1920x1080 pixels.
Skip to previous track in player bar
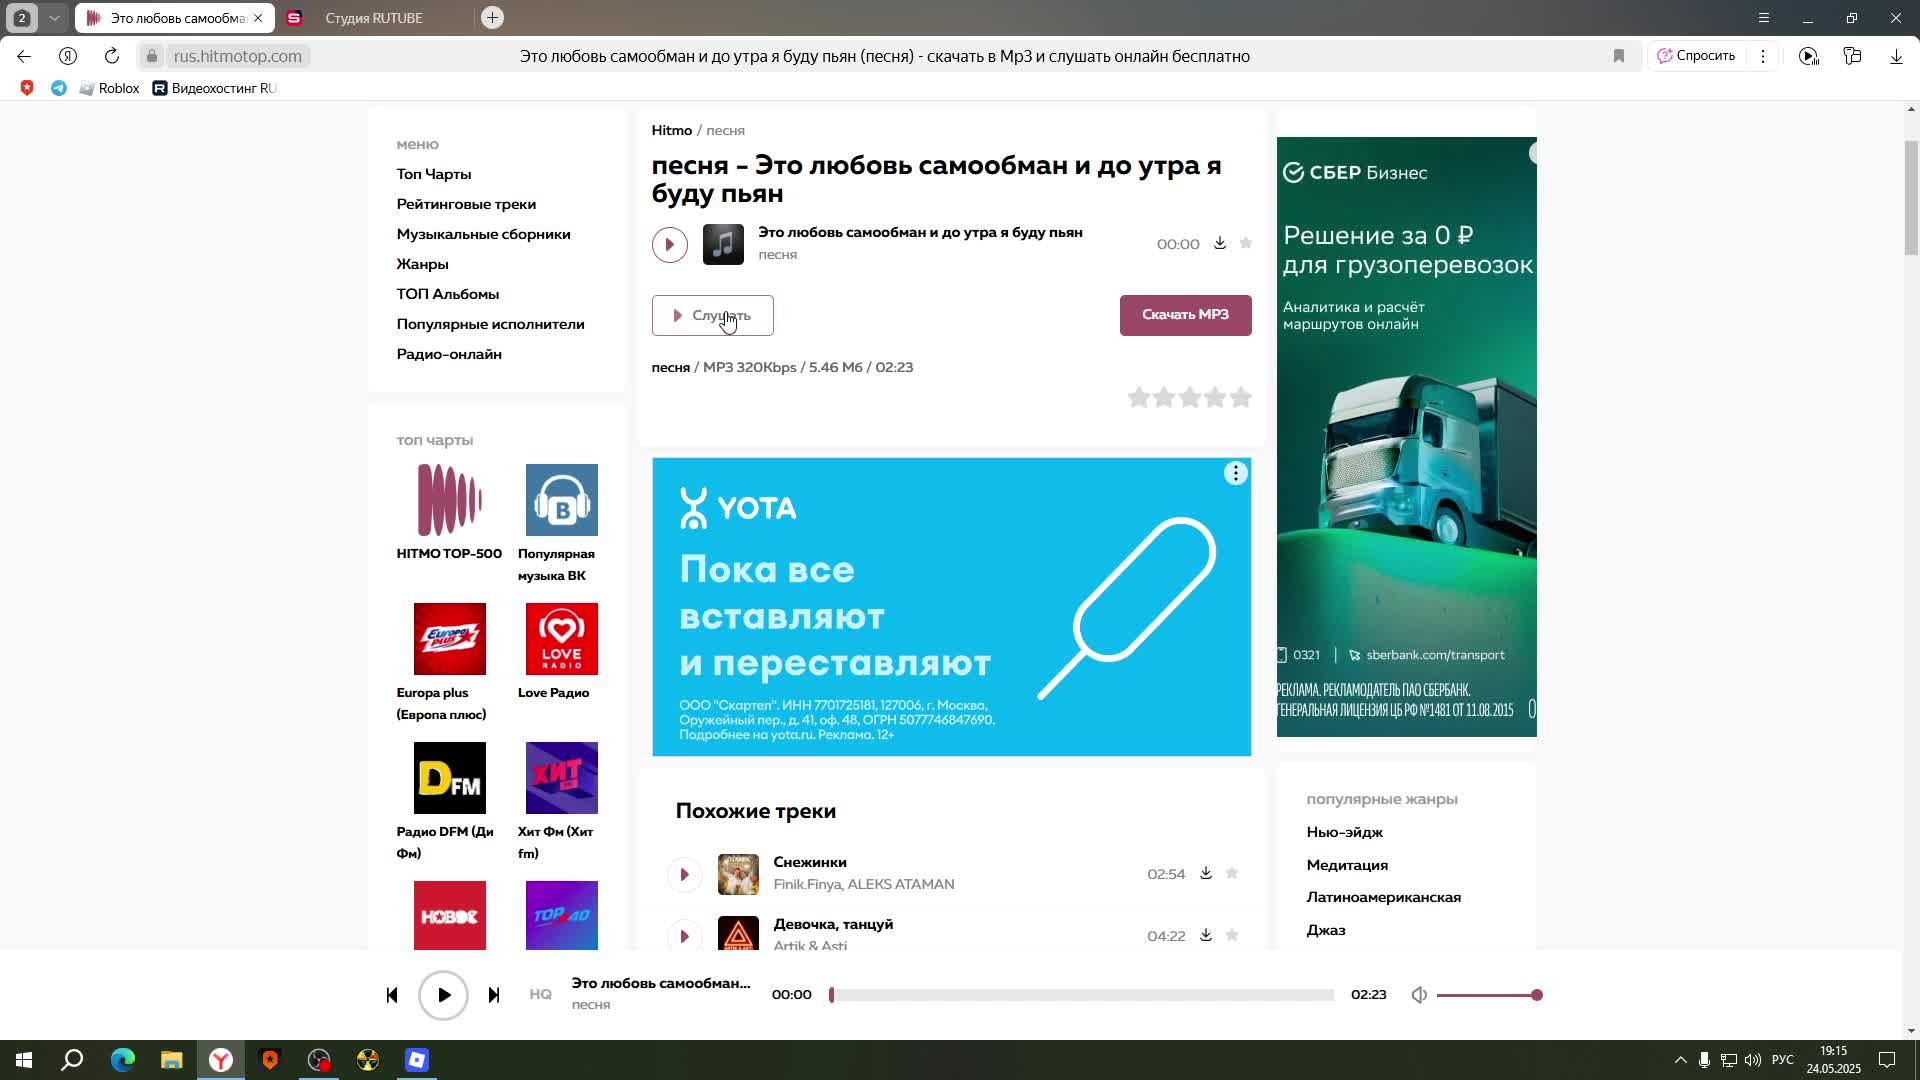392,995
